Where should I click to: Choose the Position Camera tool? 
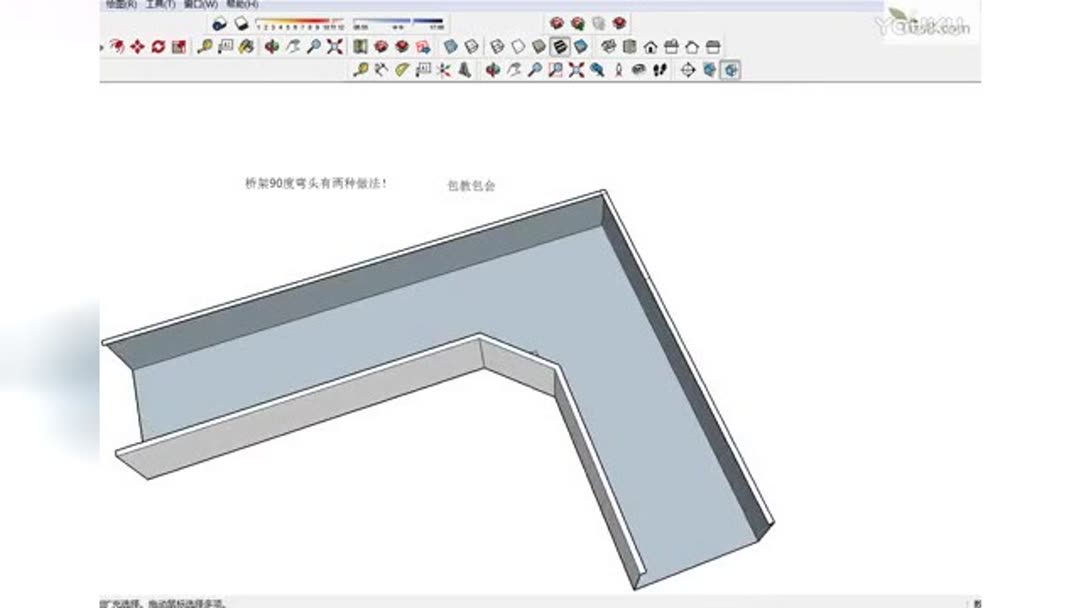click(619, 70)
